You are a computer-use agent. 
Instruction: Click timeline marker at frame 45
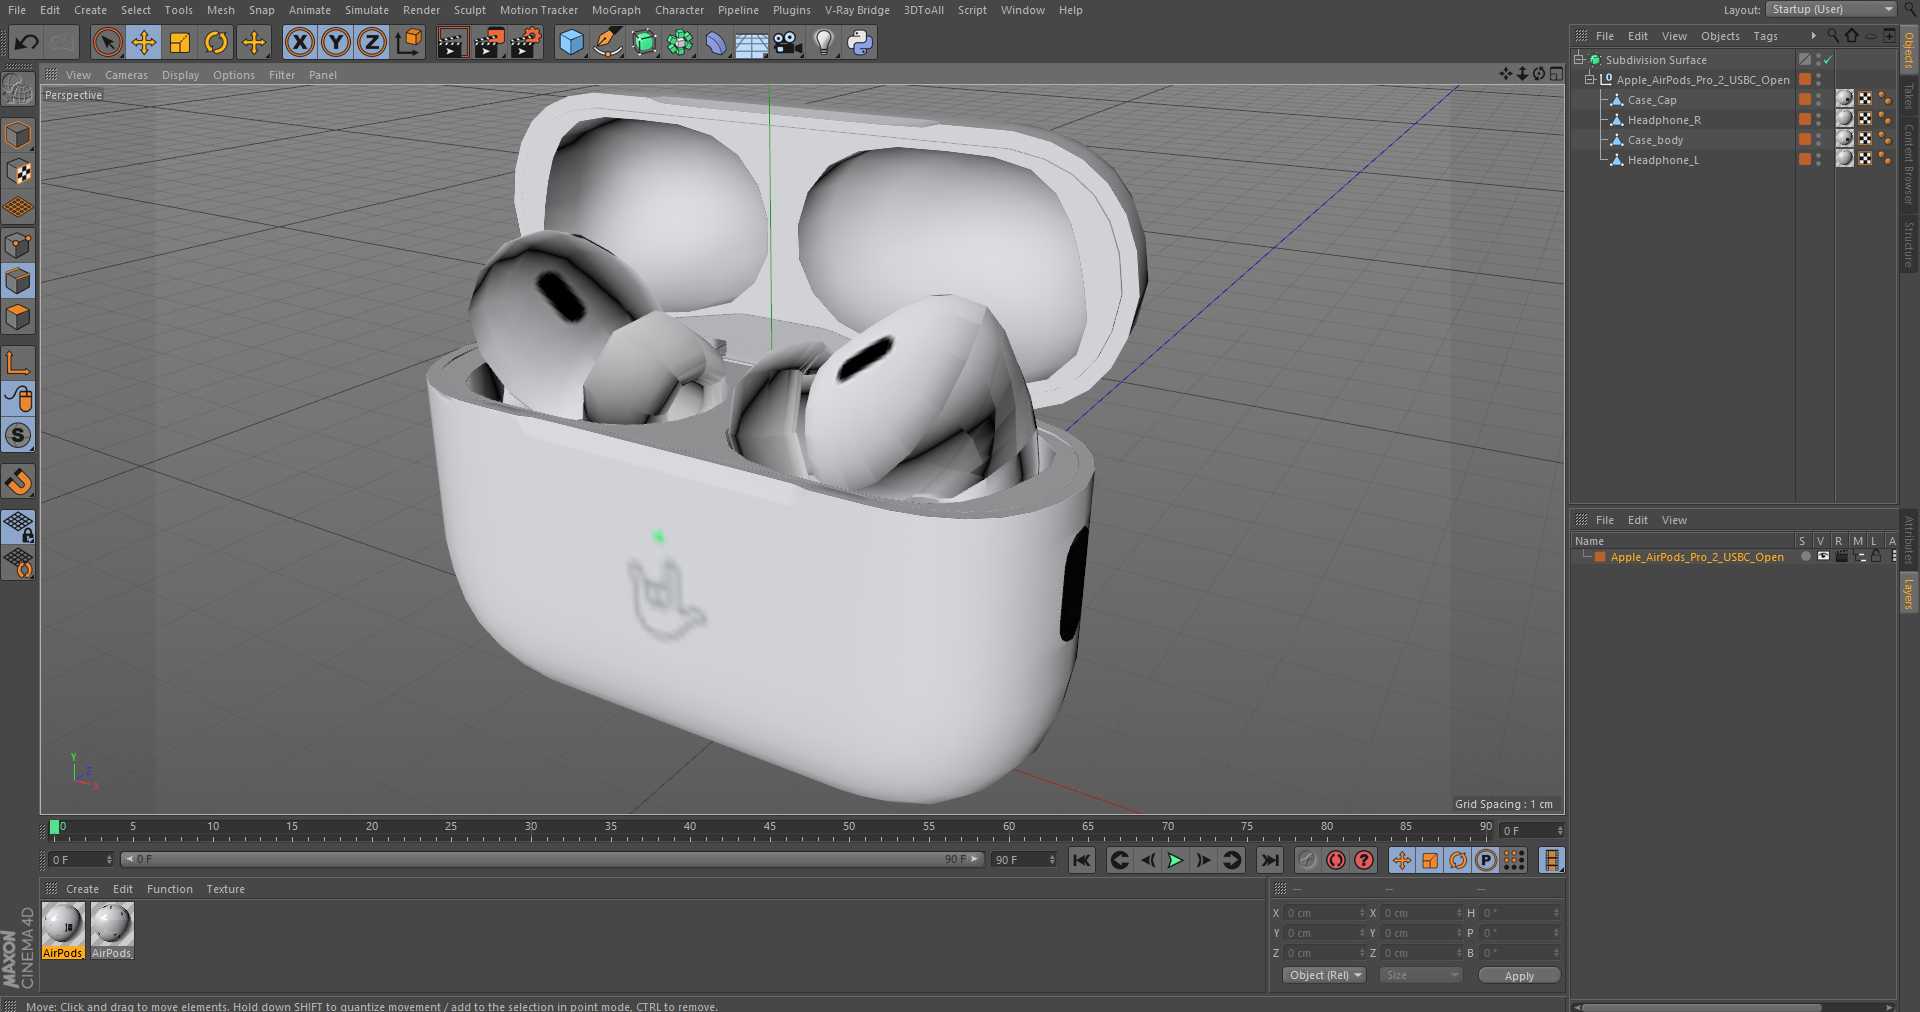coord(769,829)
